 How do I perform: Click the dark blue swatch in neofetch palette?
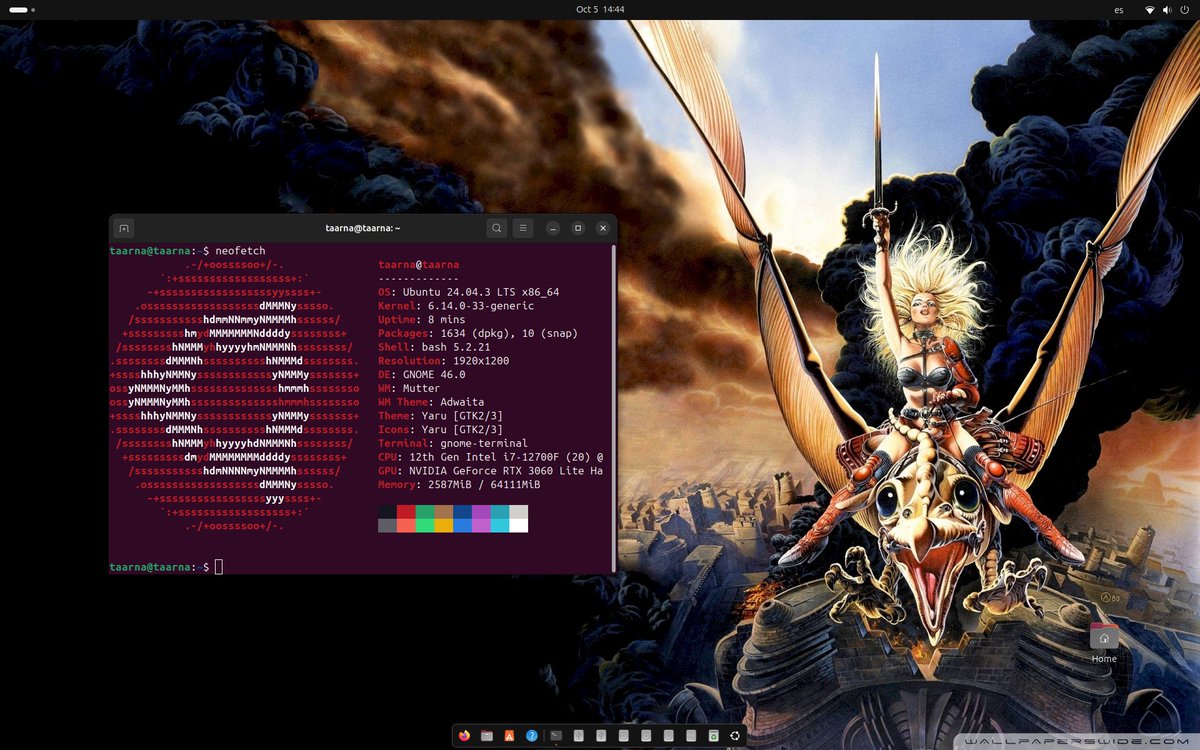coord(462,512)
